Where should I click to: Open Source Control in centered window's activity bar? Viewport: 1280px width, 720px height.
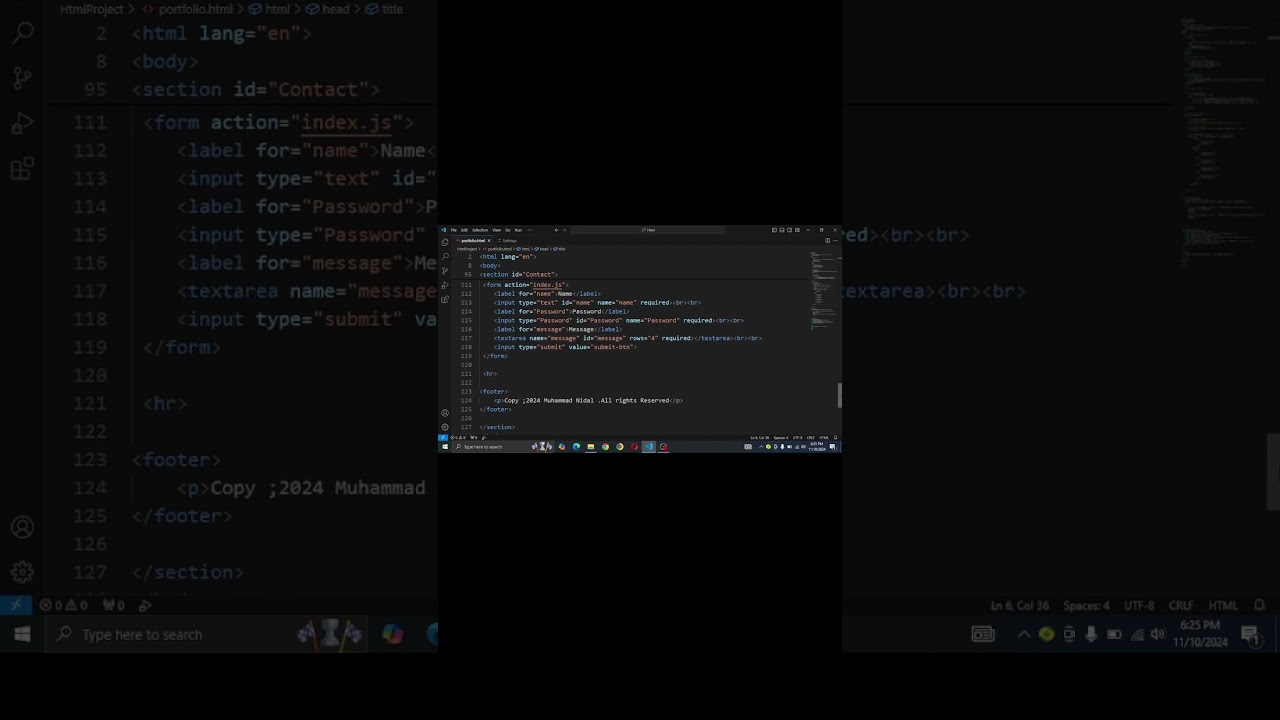click(445, 270)
